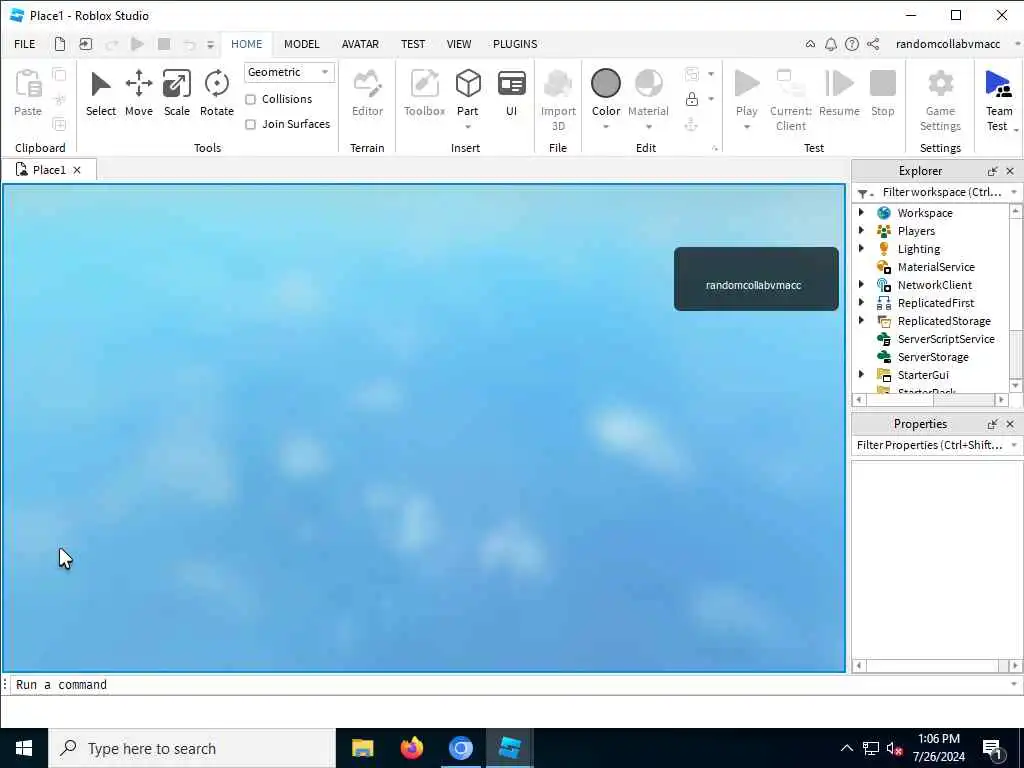The height and width of the screenshot is (768, 1024).
Task: Open the UI insert tool
Action: 511,94
